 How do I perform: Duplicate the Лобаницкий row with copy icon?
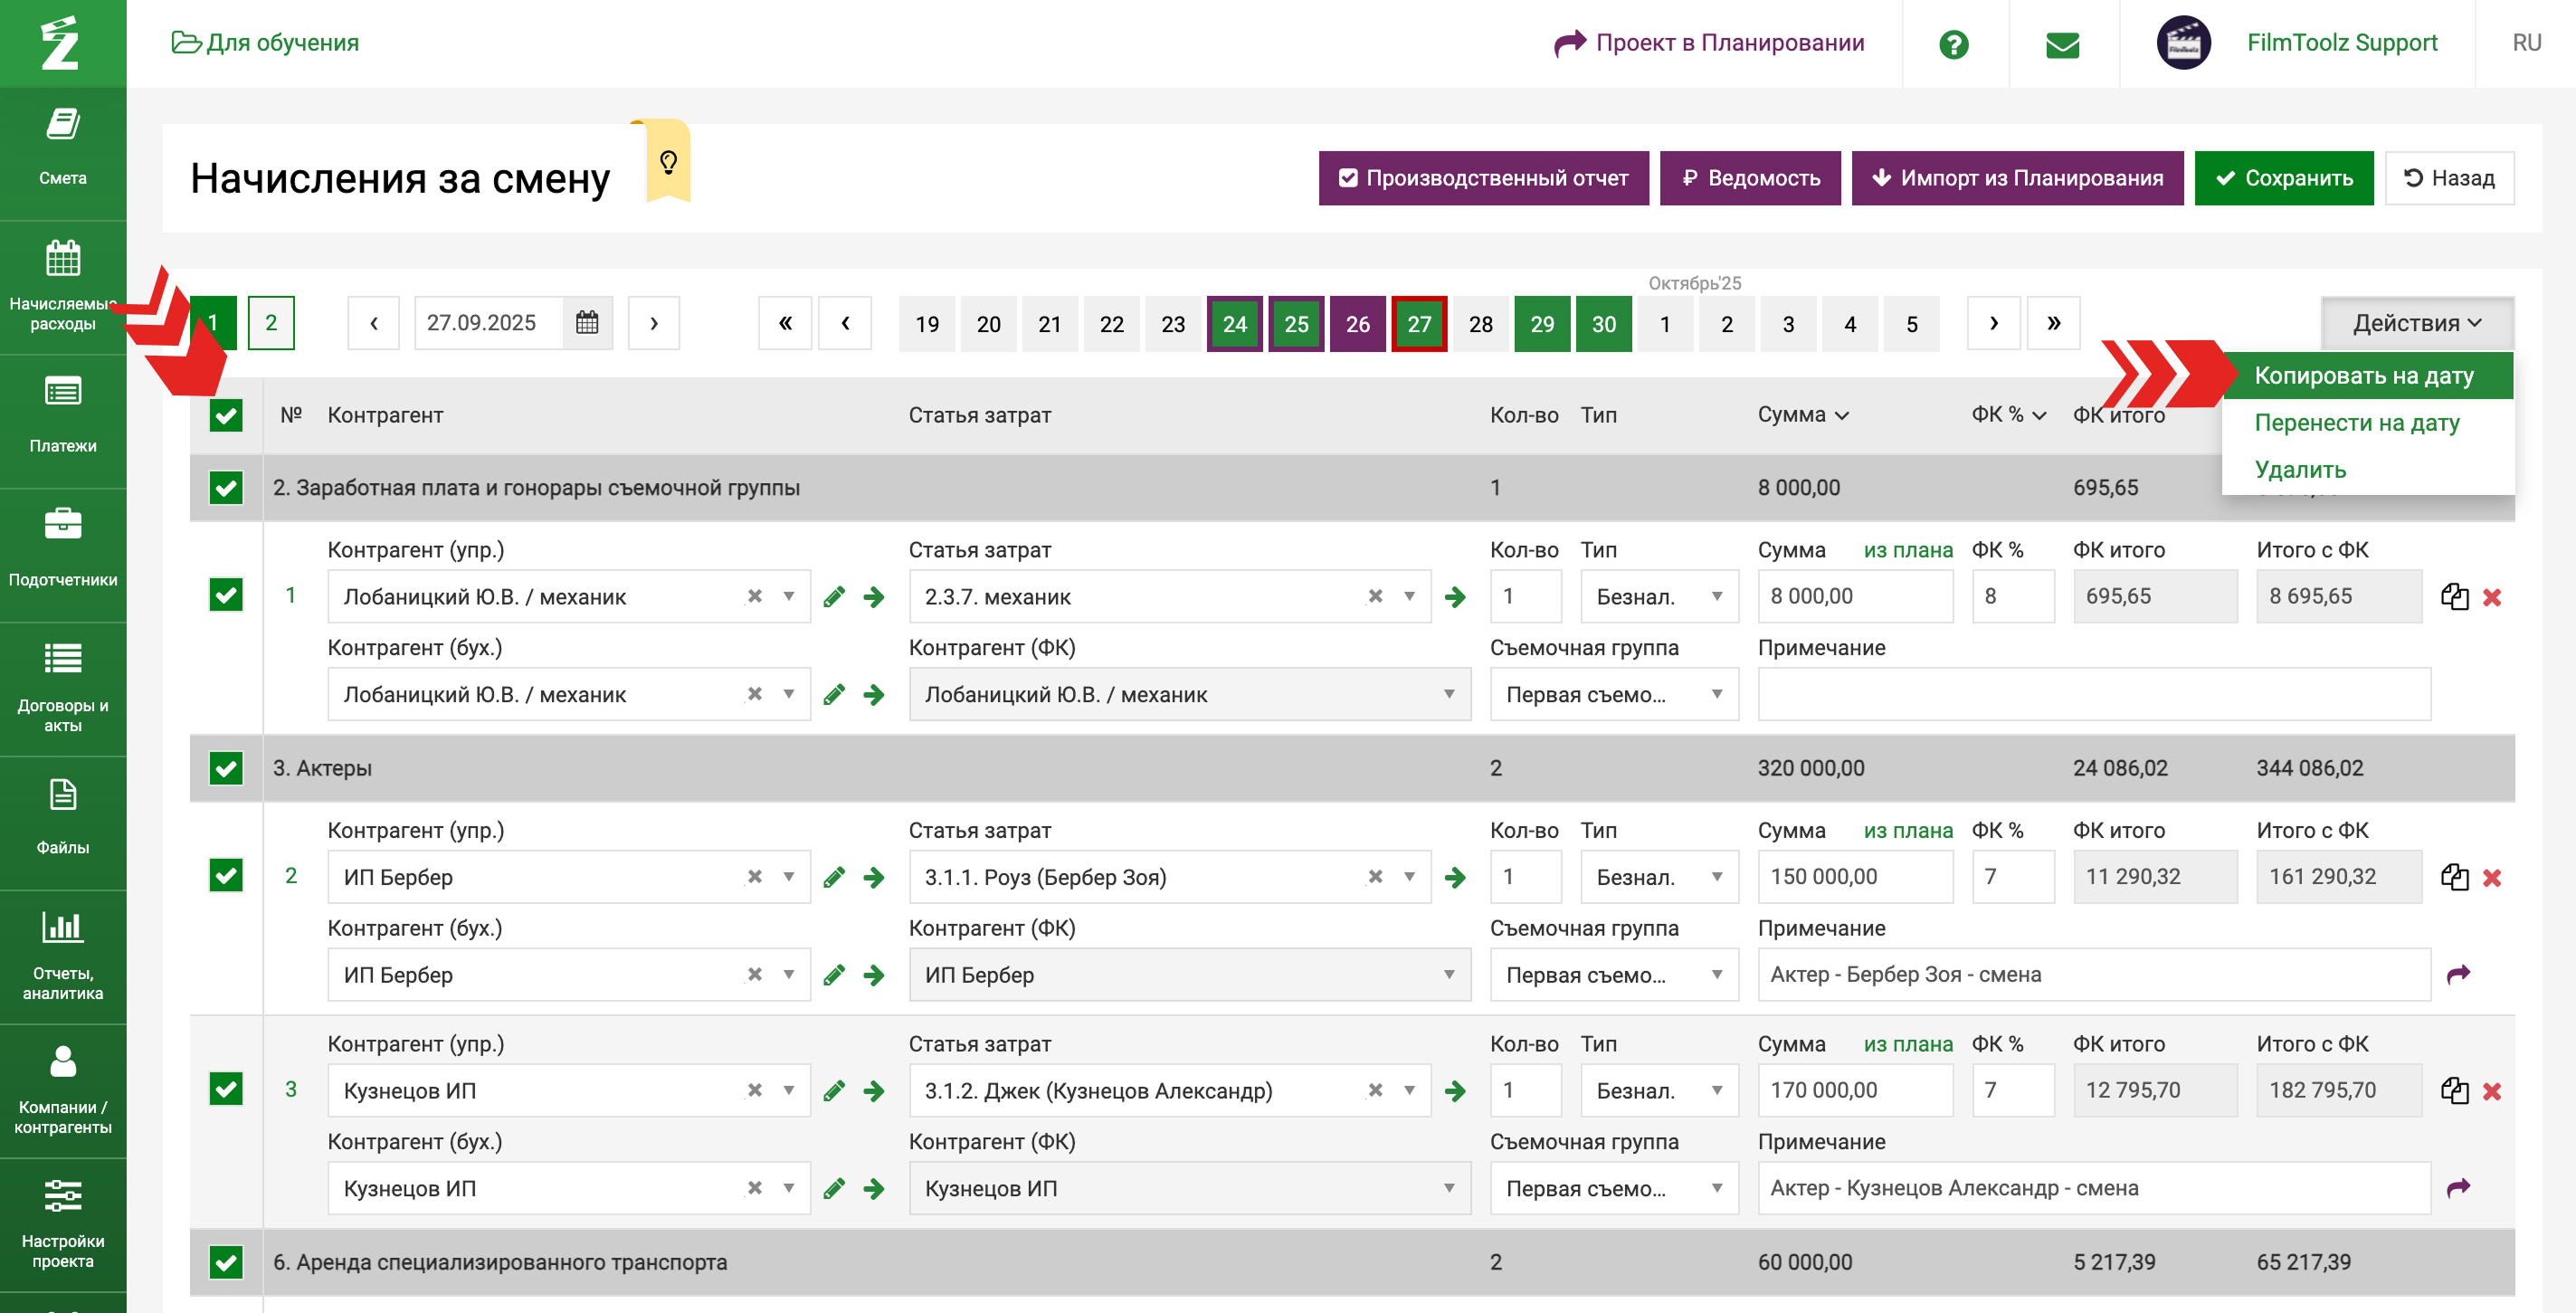click(x=2454, y=597)
